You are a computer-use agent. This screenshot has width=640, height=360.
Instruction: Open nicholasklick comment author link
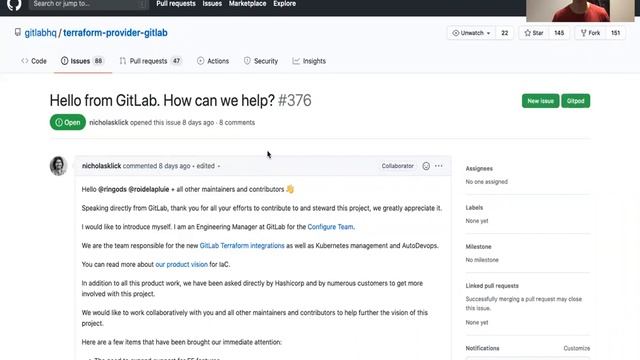[x=101, y=166]
